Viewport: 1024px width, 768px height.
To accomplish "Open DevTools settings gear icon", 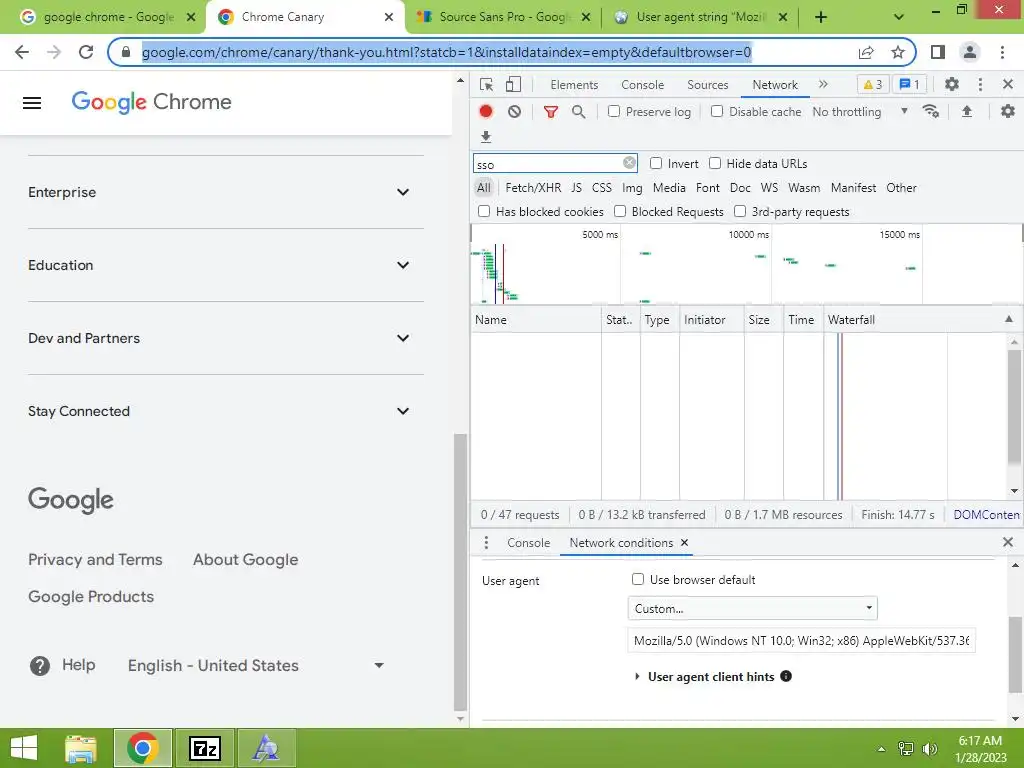I will (952, 84).
